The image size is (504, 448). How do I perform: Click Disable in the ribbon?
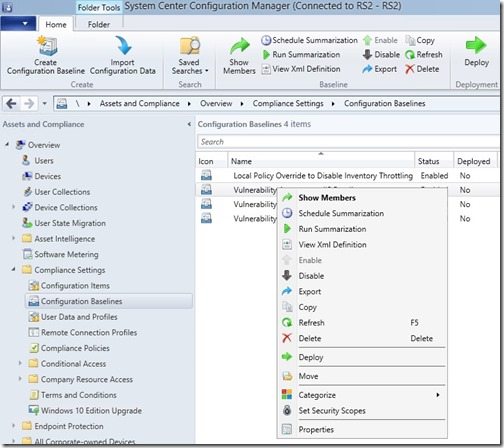tap(381, 55)
